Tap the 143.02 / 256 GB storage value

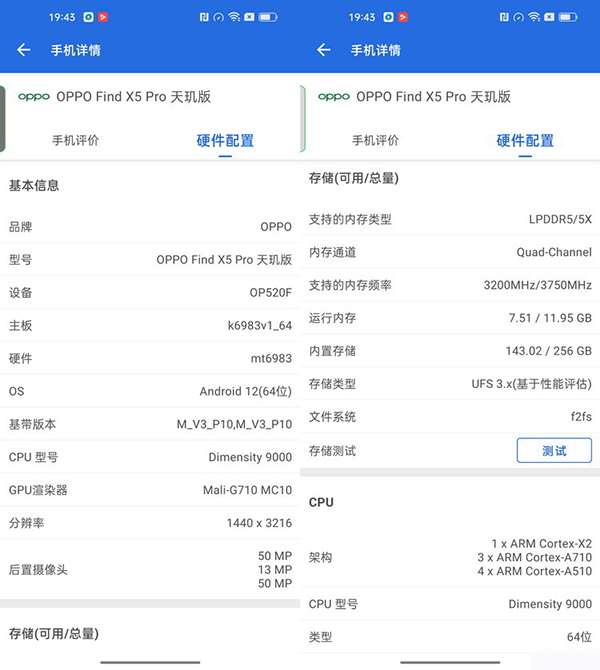(x=548, y=351)
